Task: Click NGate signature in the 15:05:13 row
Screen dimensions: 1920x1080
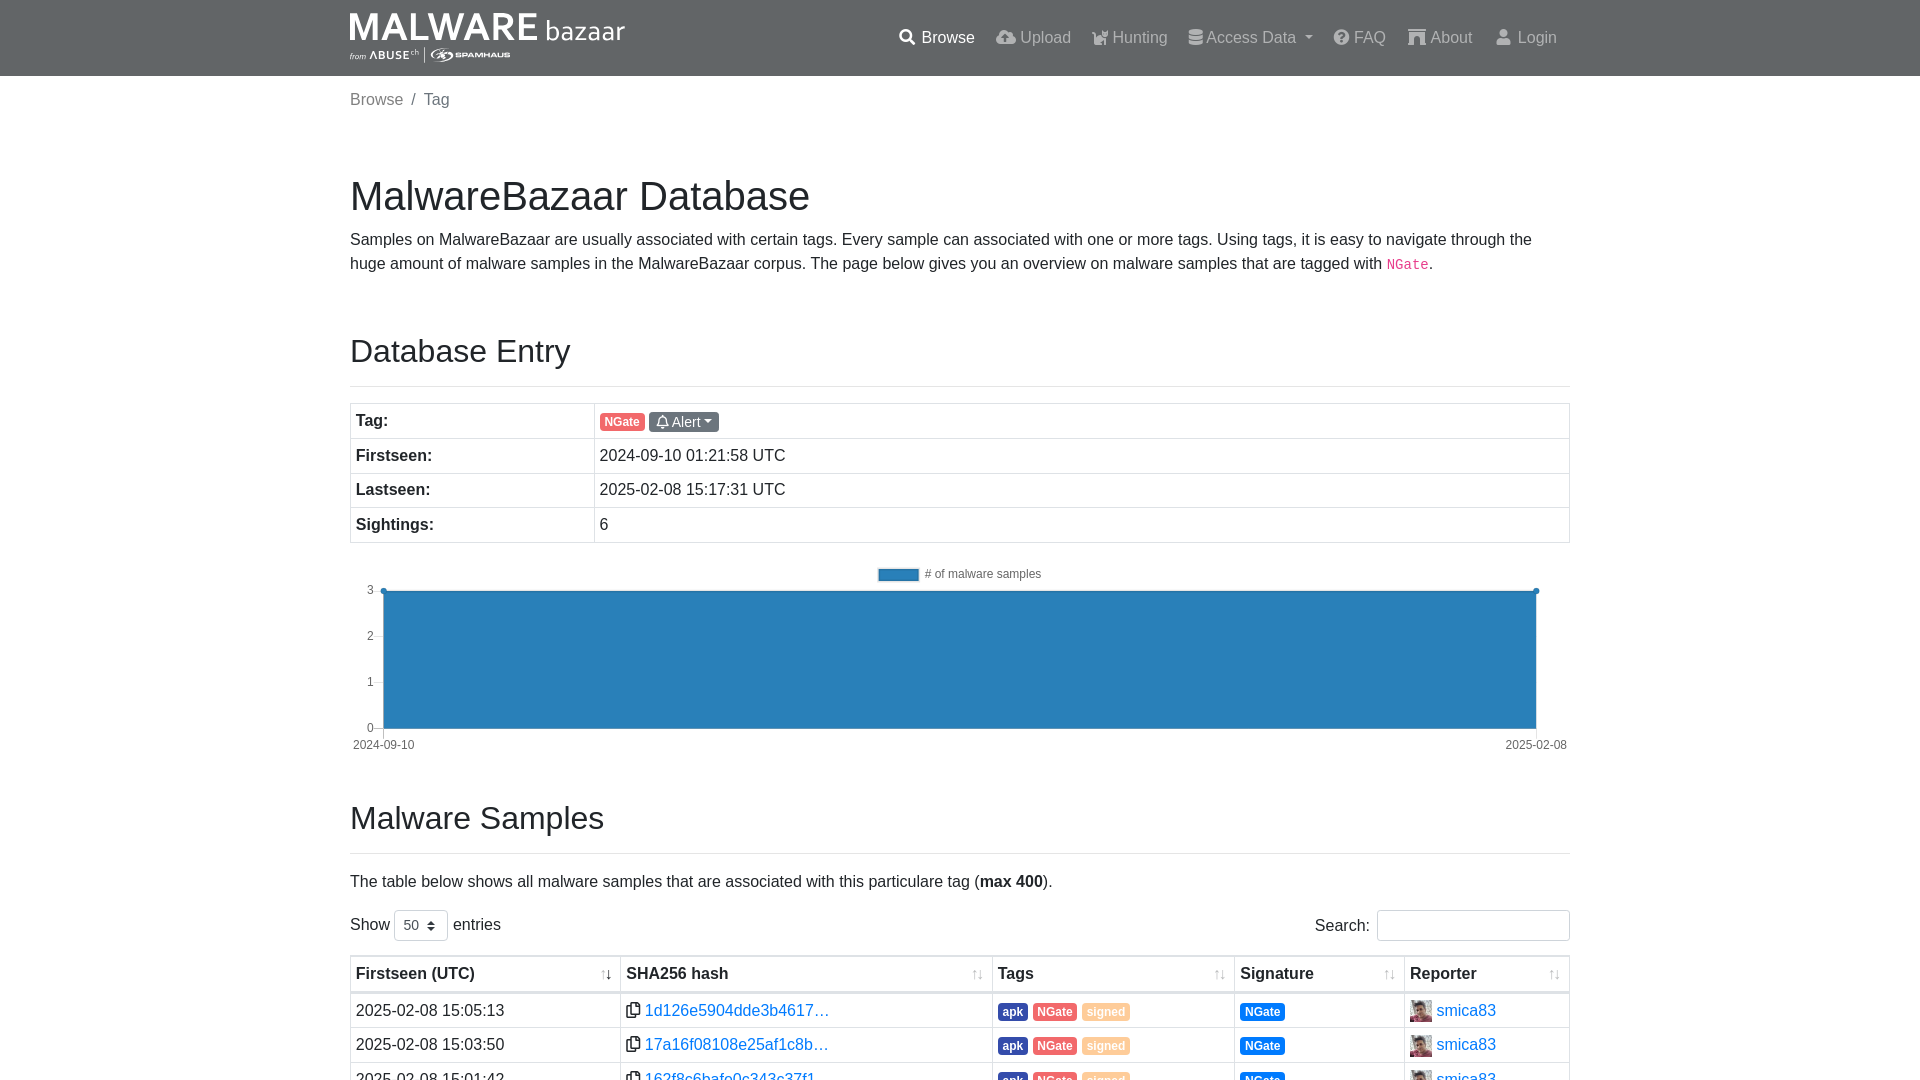Action: [x=1262, y=1012]
